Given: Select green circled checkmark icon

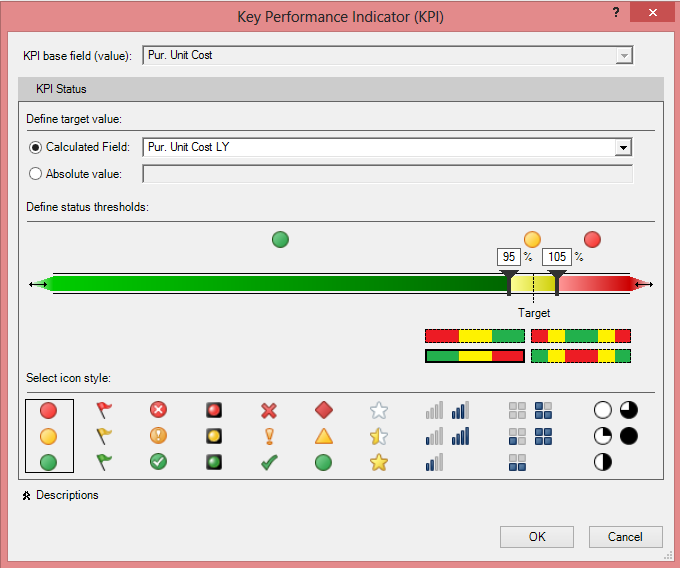Looking at the screenshot, I should [x=158, y=462].
